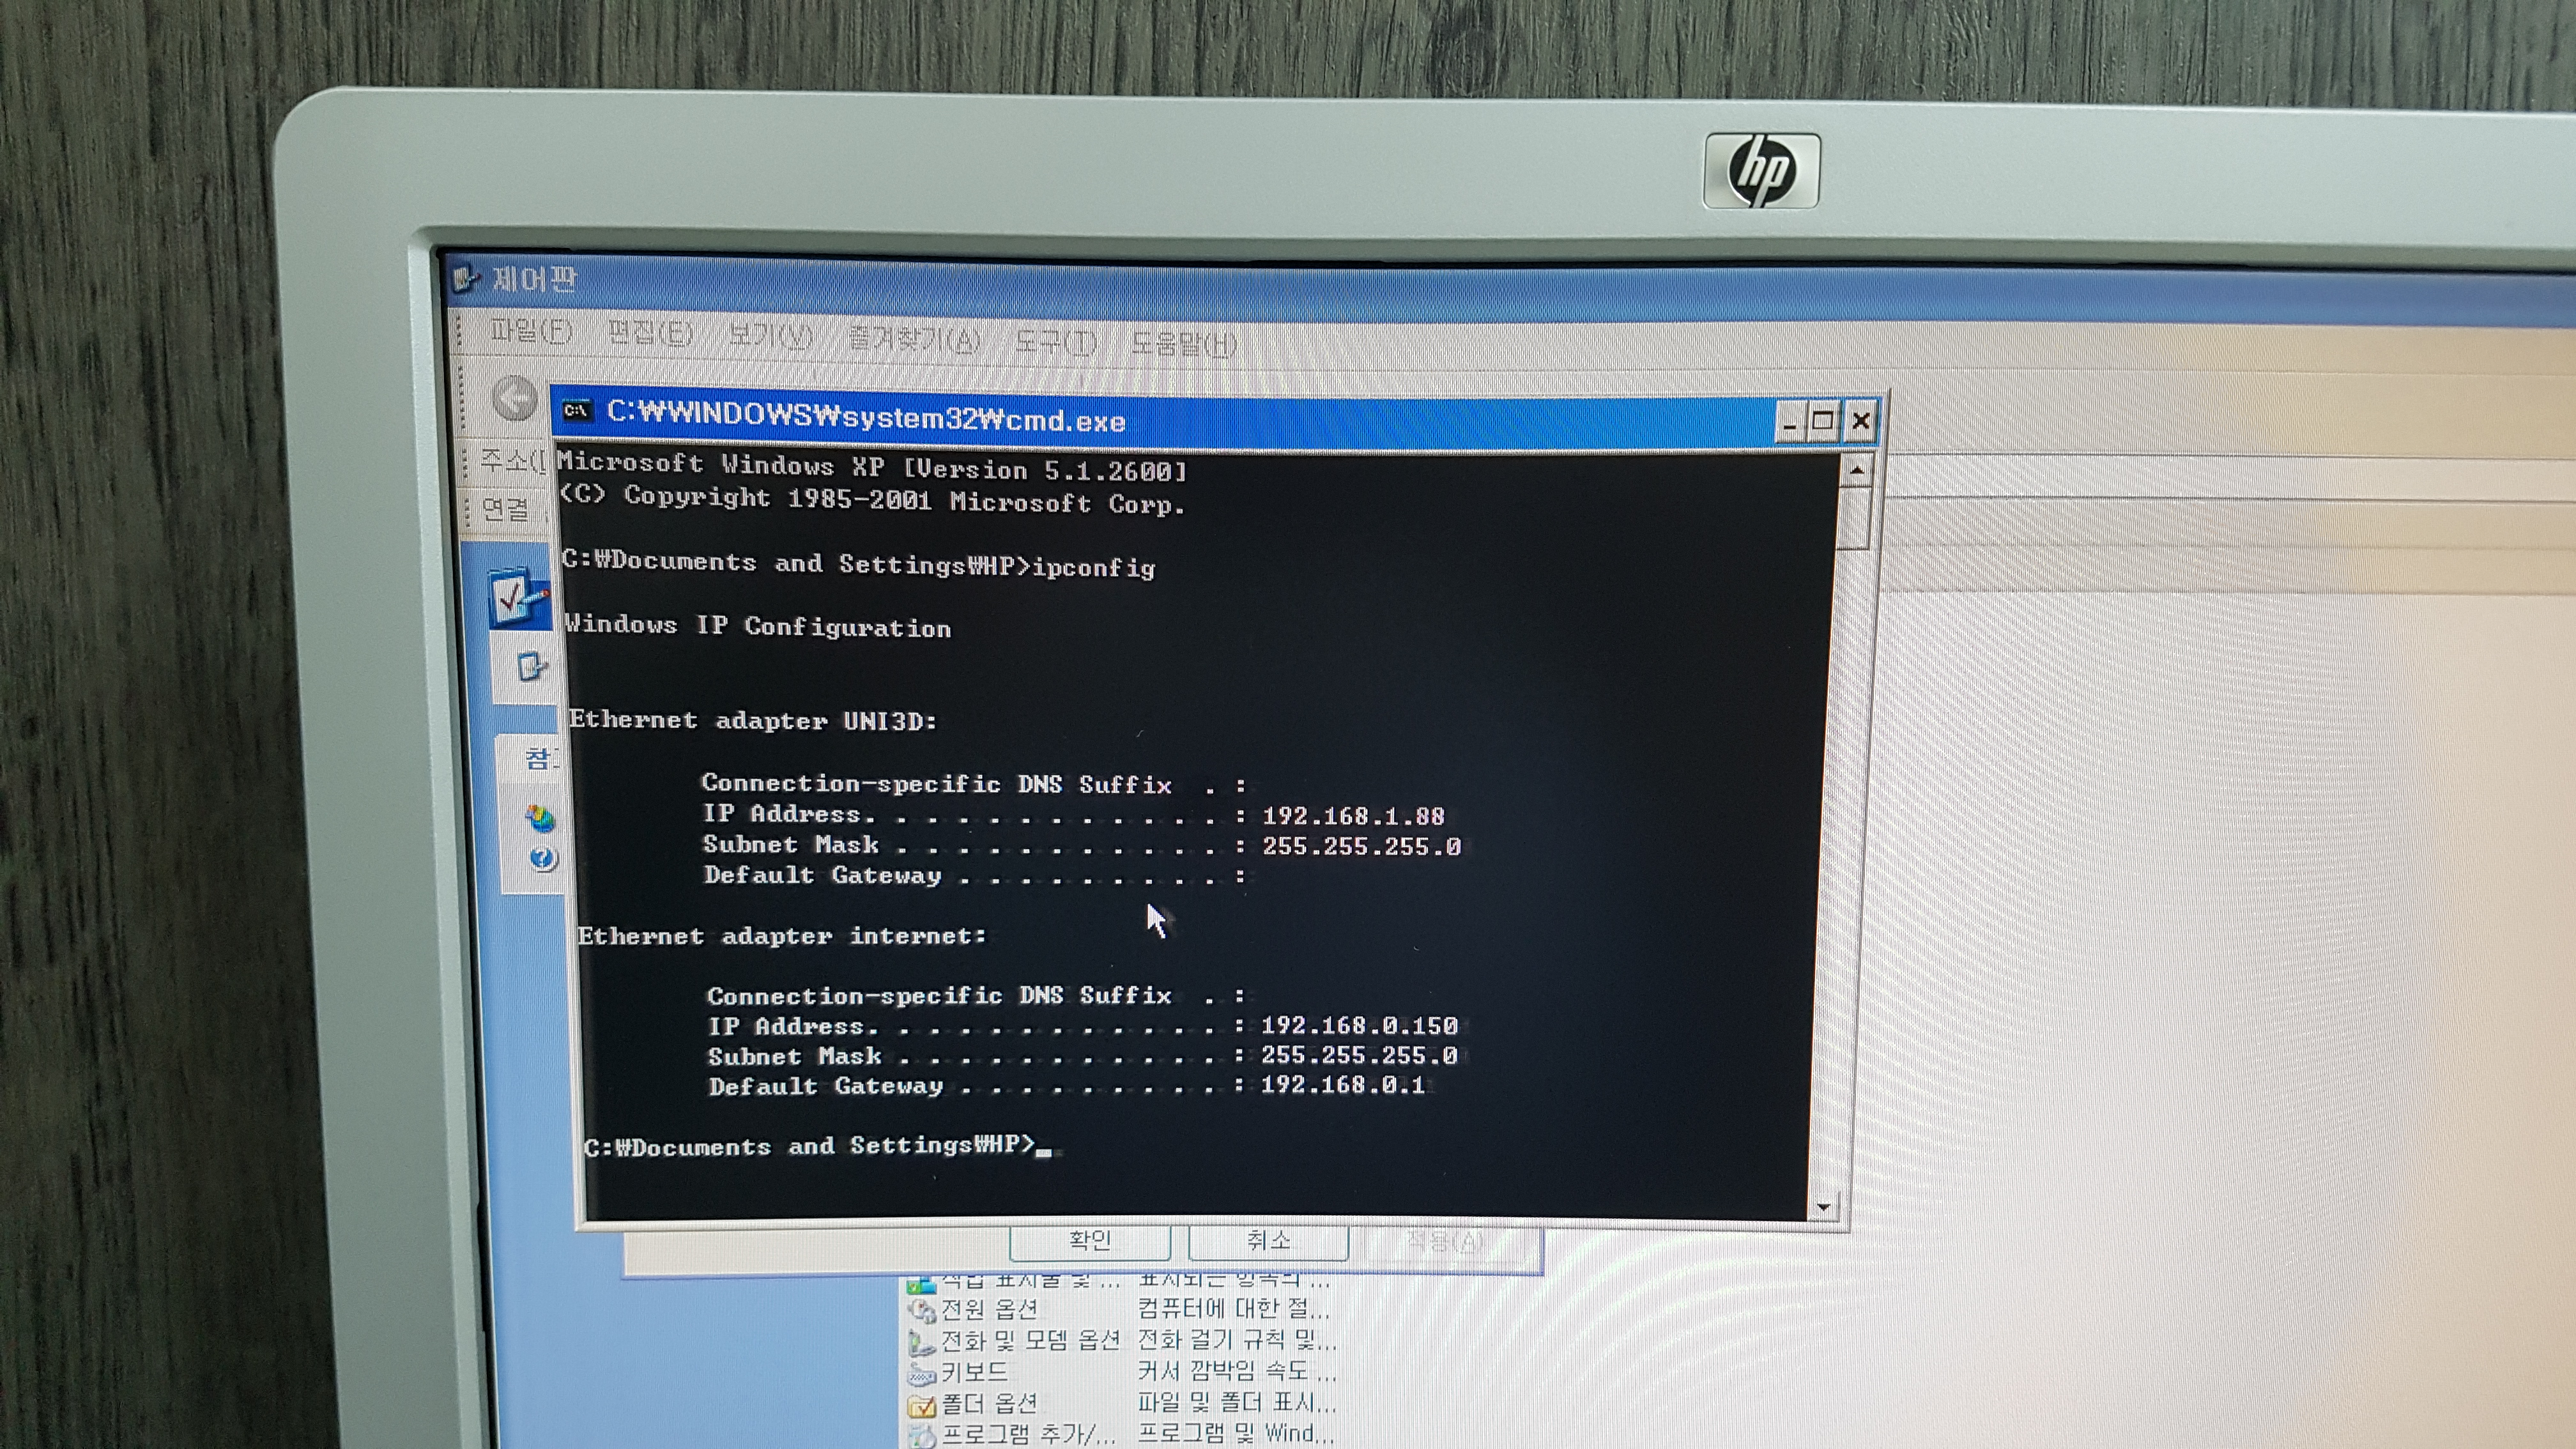Click the cmd.exe title bar icon

[x=577, y=411]
